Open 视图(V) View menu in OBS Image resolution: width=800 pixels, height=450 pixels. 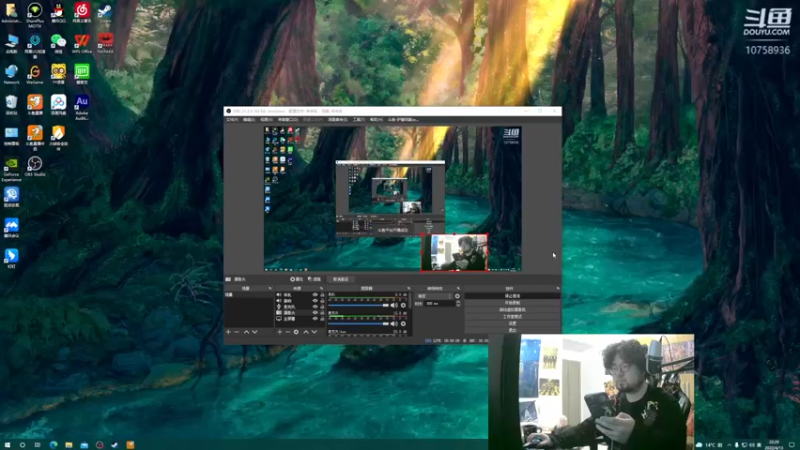click(x=266, y=120)
